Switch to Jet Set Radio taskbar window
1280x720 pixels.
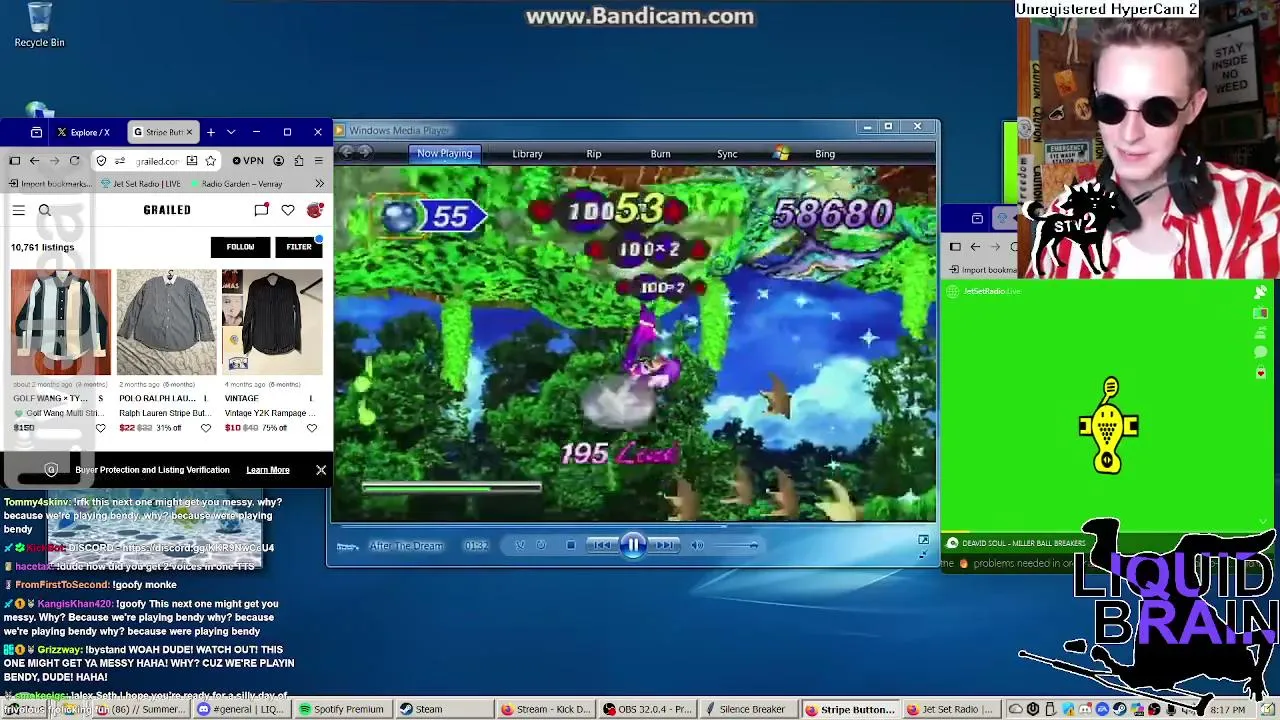[950, 709]
